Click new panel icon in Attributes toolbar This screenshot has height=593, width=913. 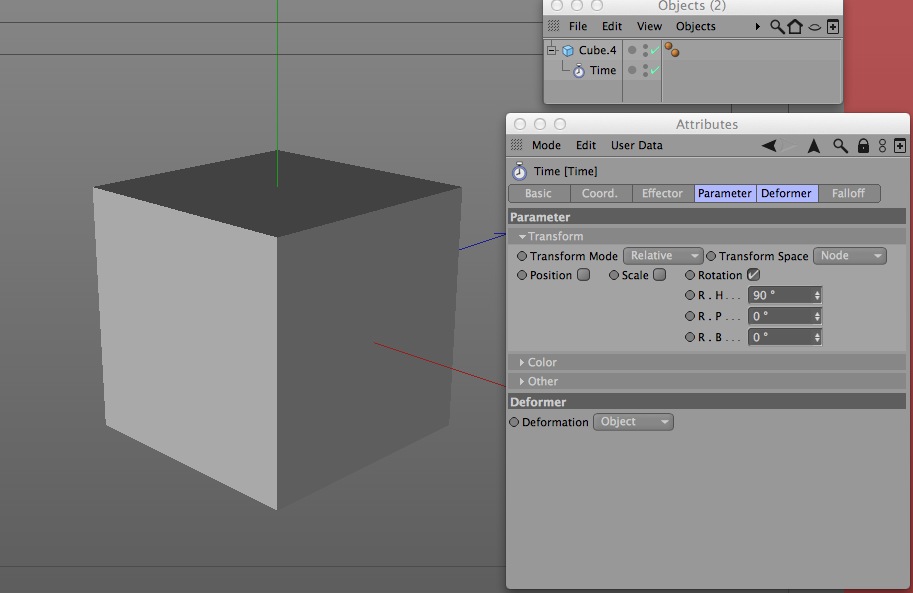[900, 146]
